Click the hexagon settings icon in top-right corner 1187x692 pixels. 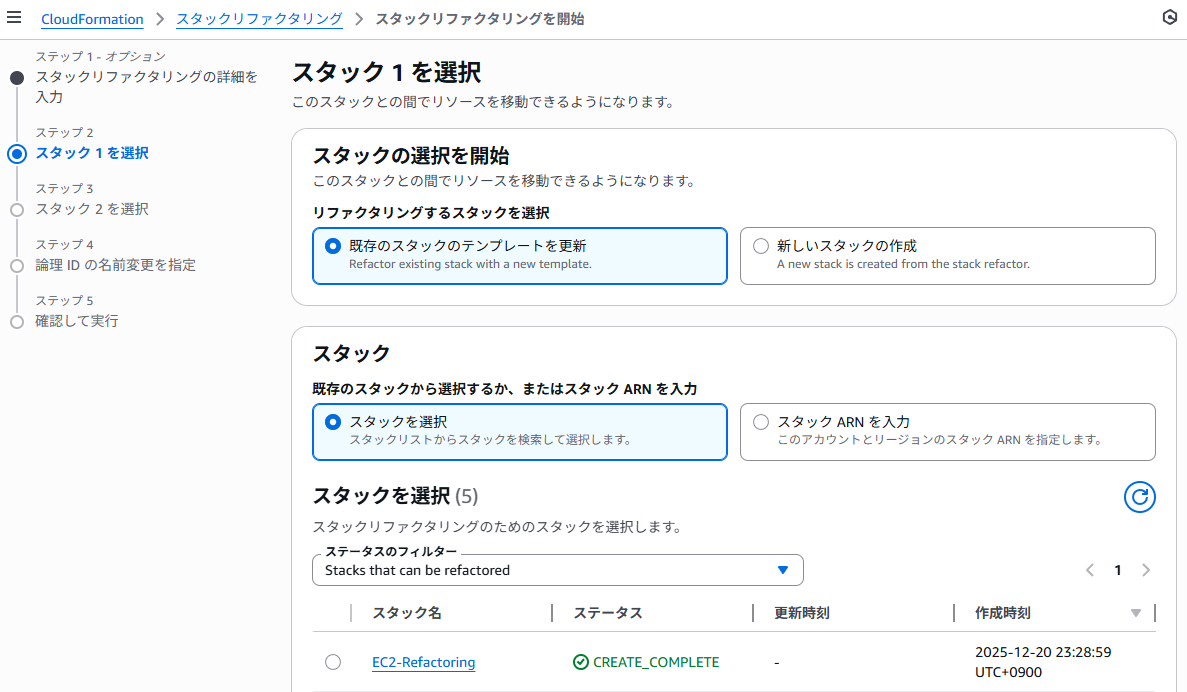1170,17
